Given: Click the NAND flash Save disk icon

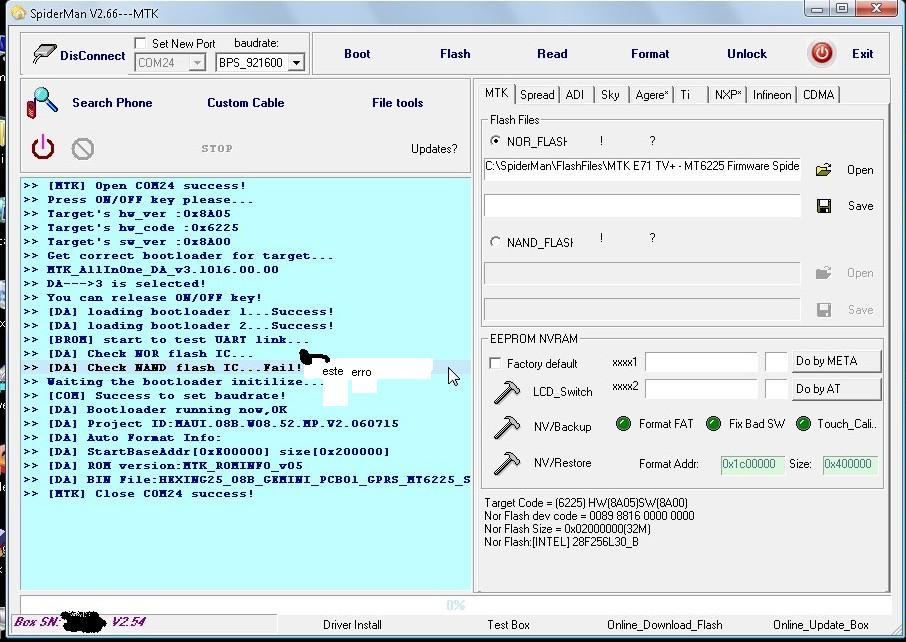Looking at the screenshot, I should 824,310.
